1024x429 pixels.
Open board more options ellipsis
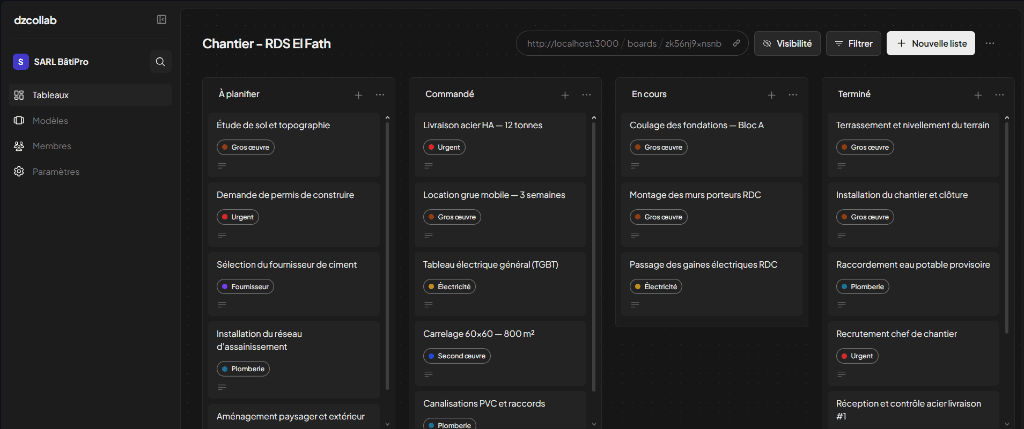990,43
